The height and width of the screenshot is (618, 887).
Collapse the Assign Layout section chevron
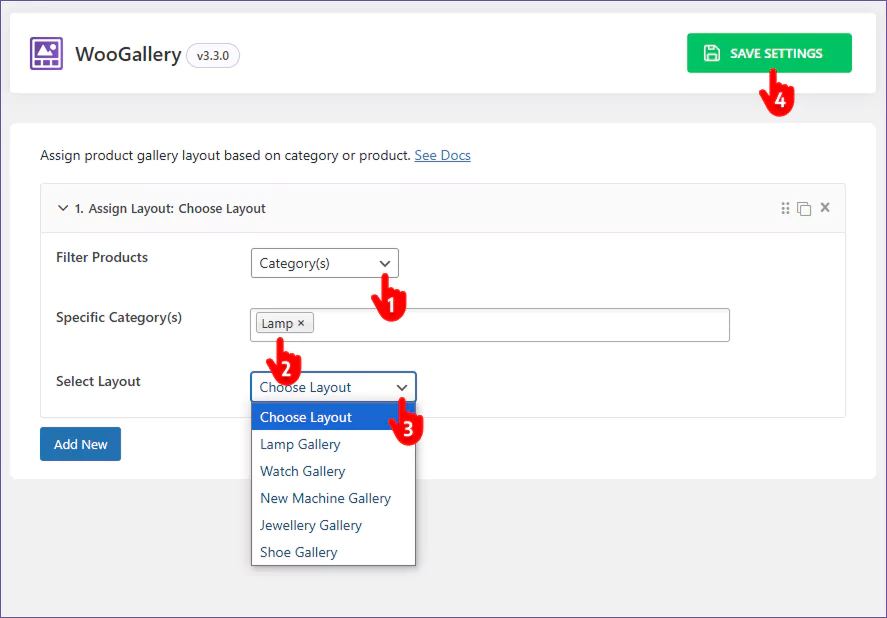[x=63, y=208]
